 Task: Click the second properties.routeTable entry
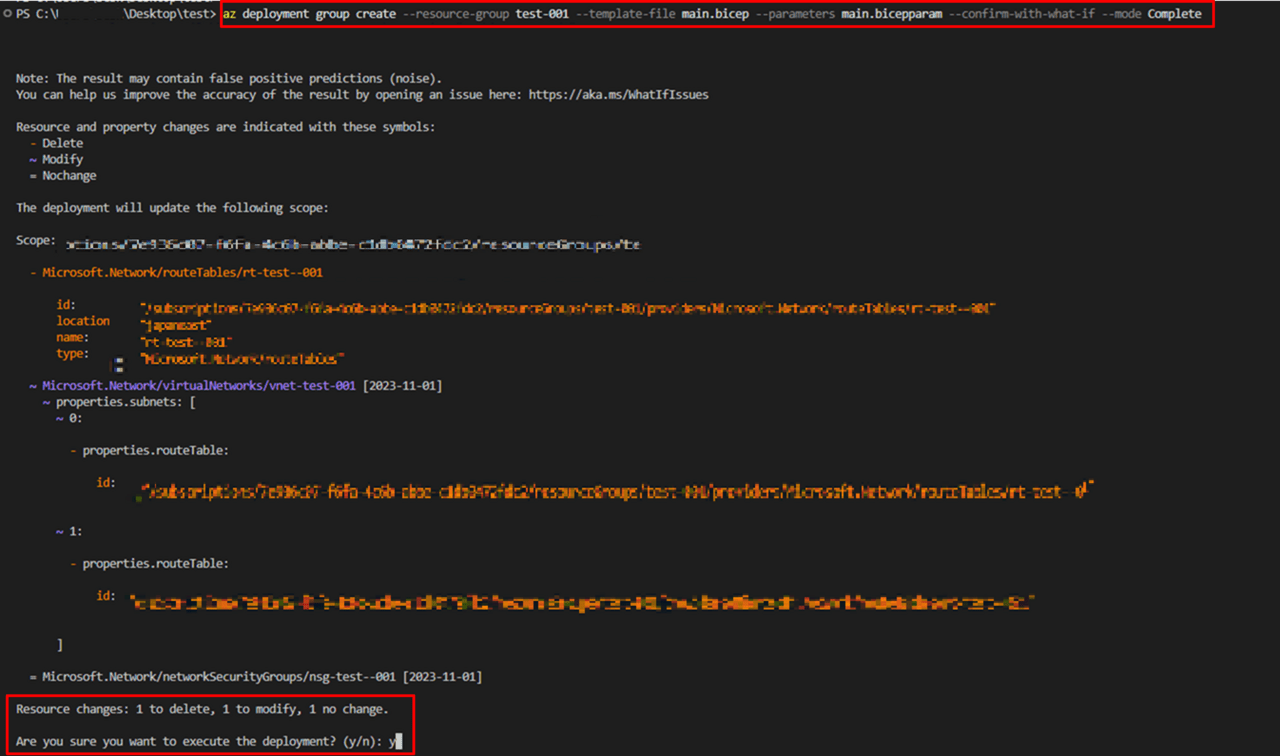155,563
